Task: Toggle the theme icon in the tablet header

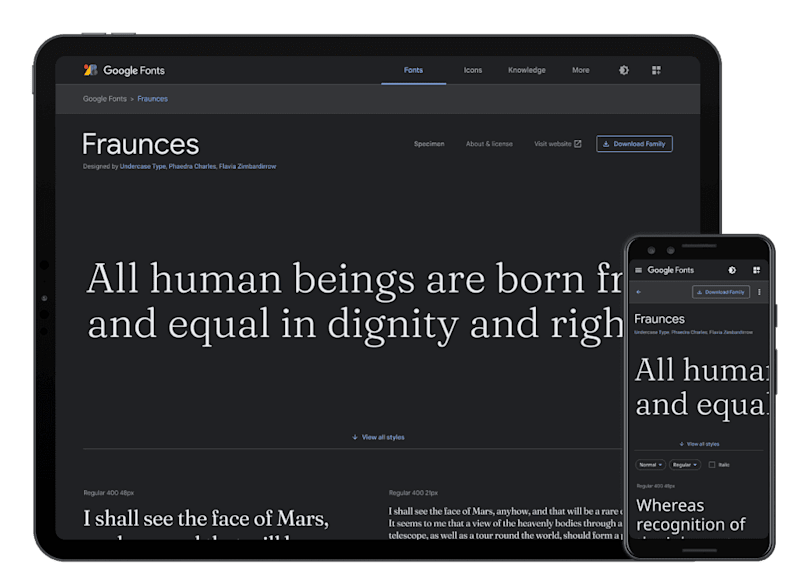Action: 623,70
